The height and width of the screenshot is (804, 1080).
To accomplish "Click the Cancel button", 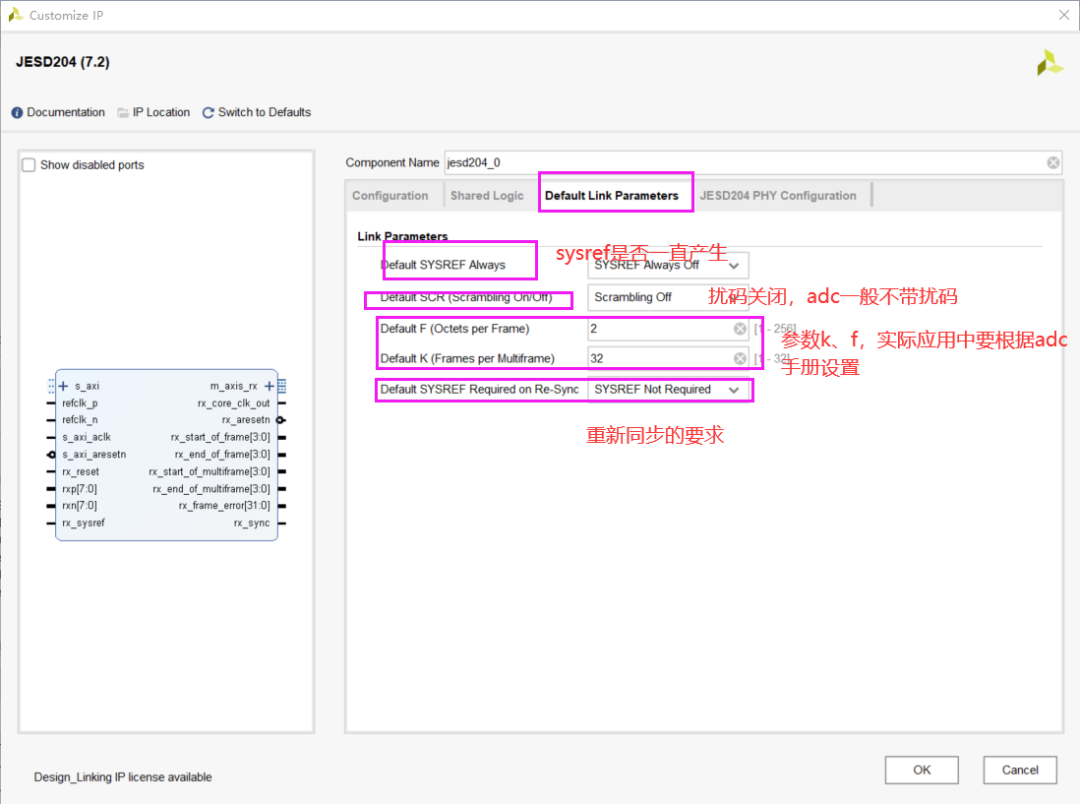I will pos(1020,770).
